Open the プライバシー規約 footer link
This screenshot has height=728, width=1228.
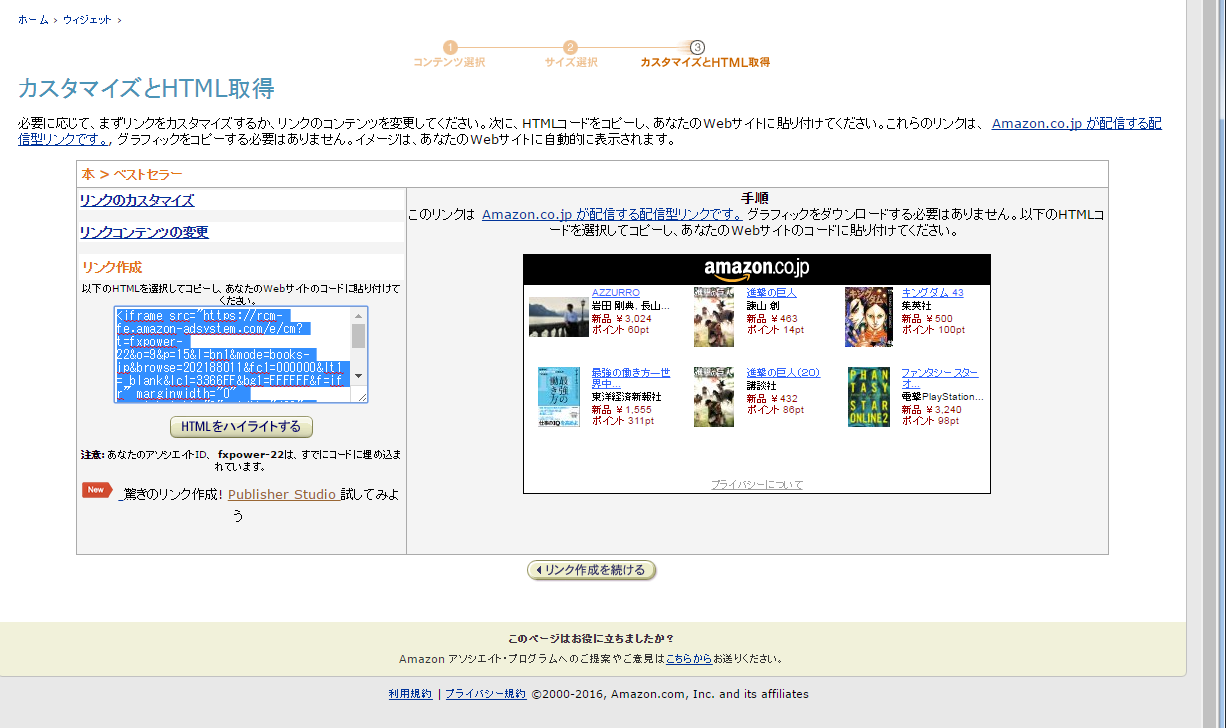[485, 694]
